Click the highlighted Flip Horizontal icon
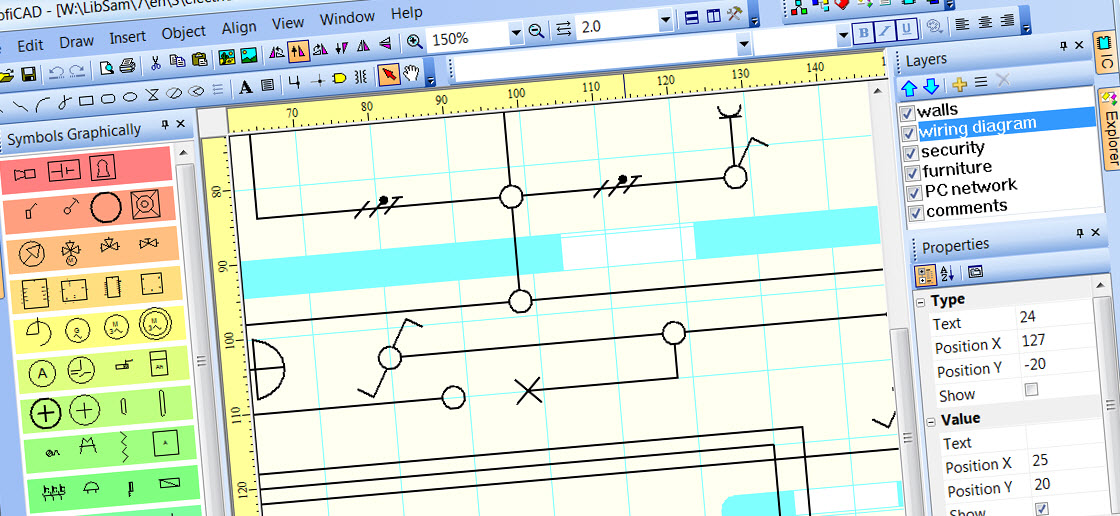 point(299,50)
